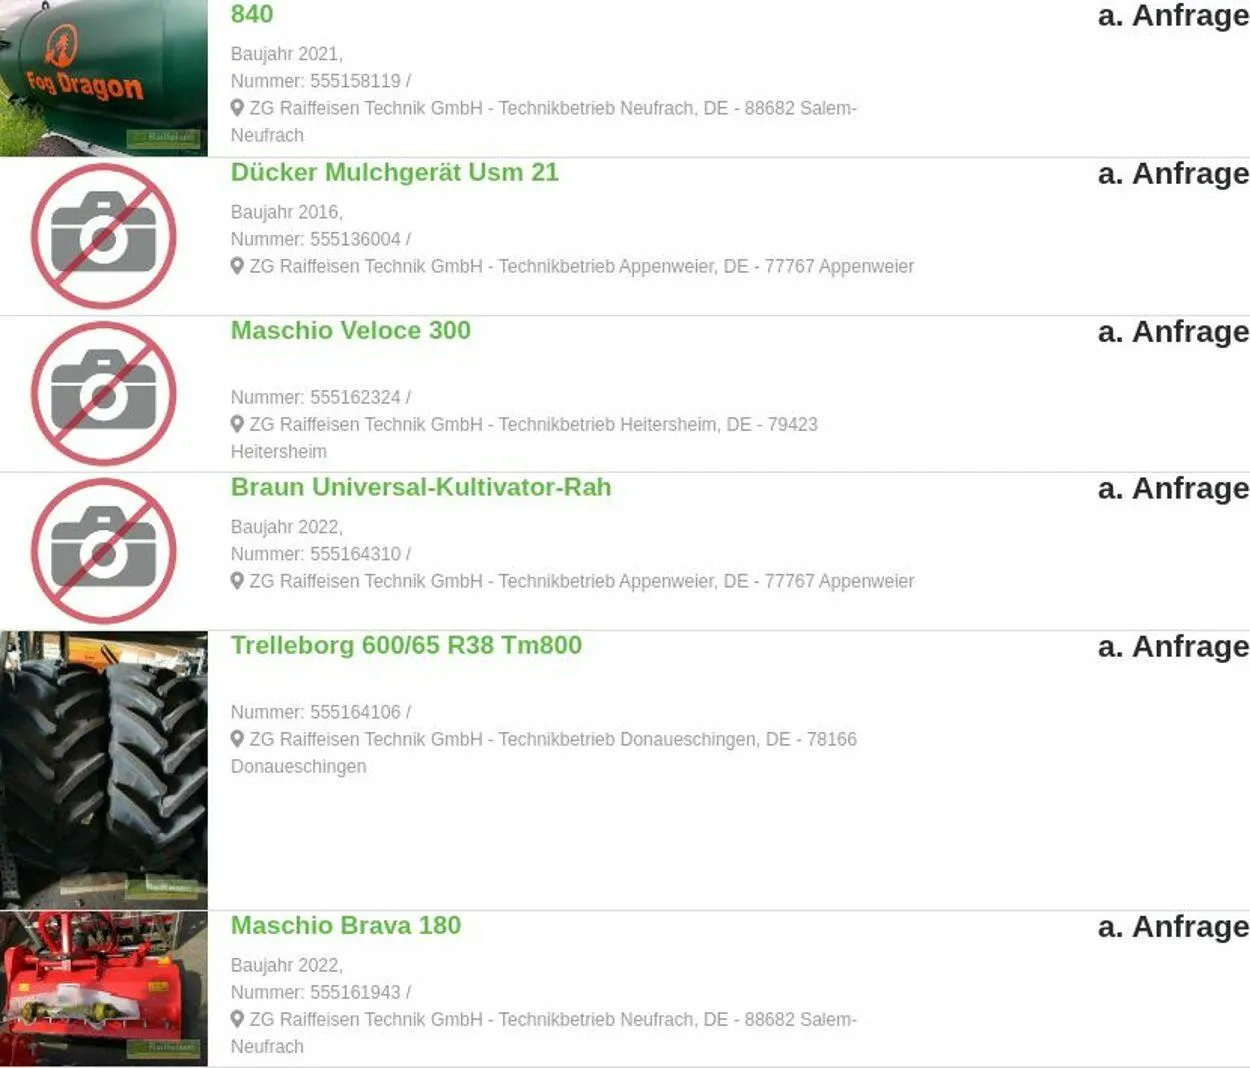The image size is (1250, 1068).
Task: Click location pin icon in Heitersheim listing
Action: pos(237,424)
